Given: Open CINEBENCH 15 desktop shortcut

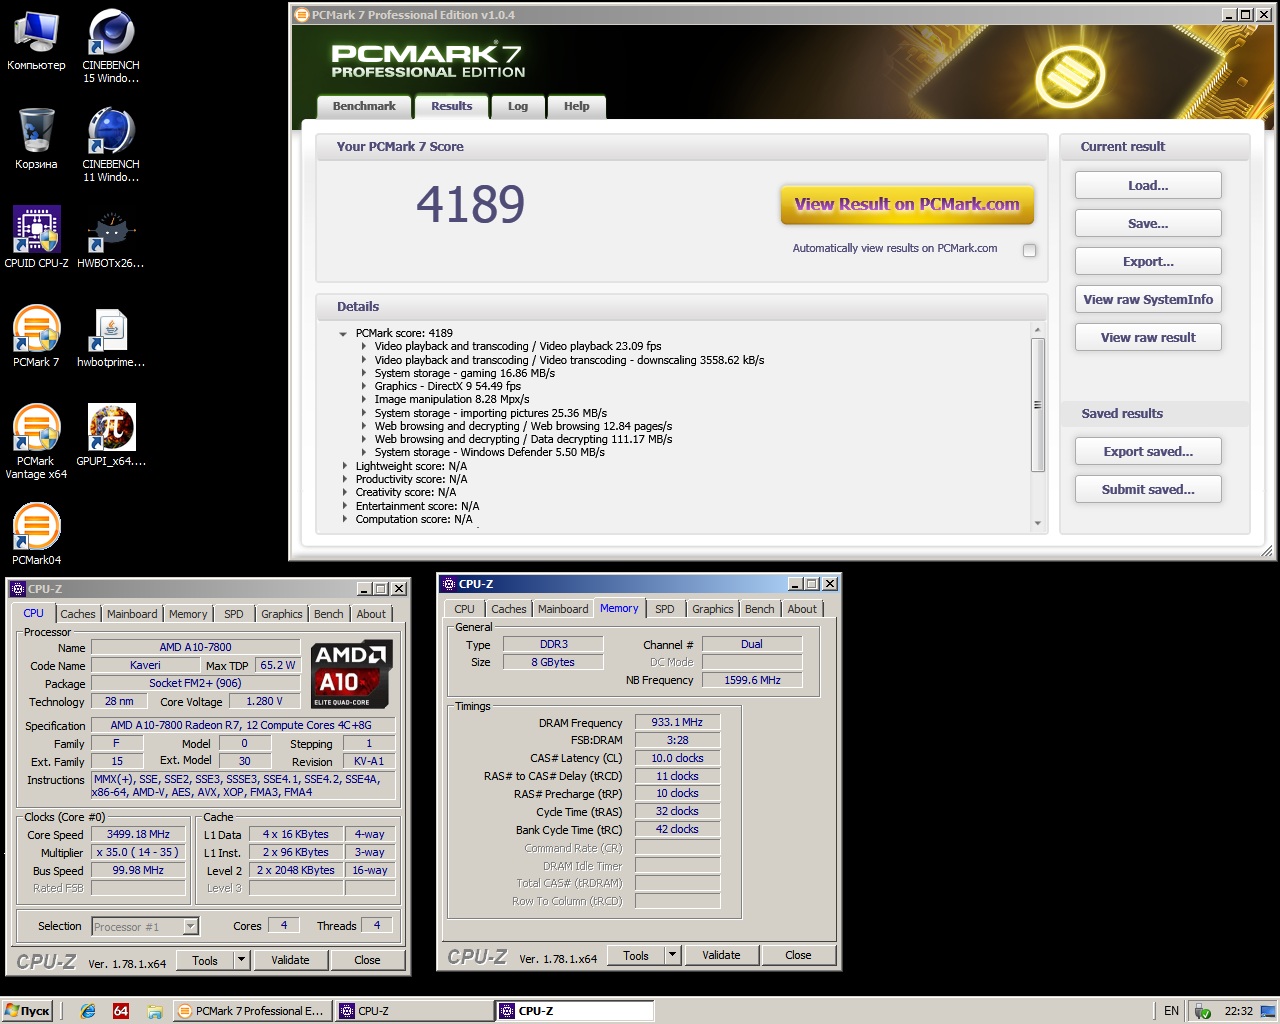Looking at the screenshot, I should (110, 45).
